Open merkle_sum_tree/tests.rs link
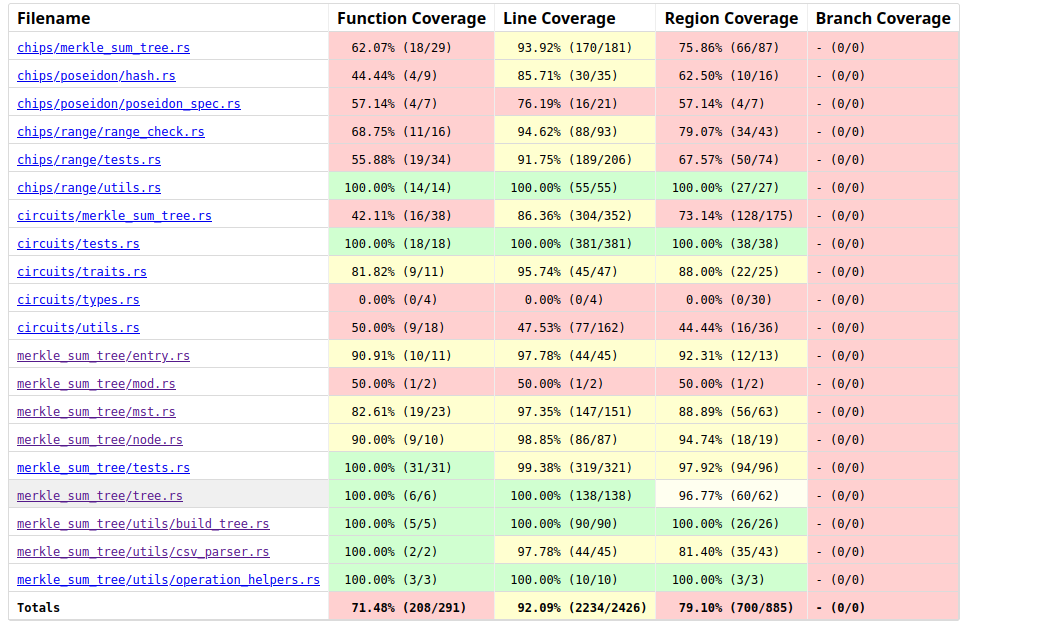 point(103,467)
